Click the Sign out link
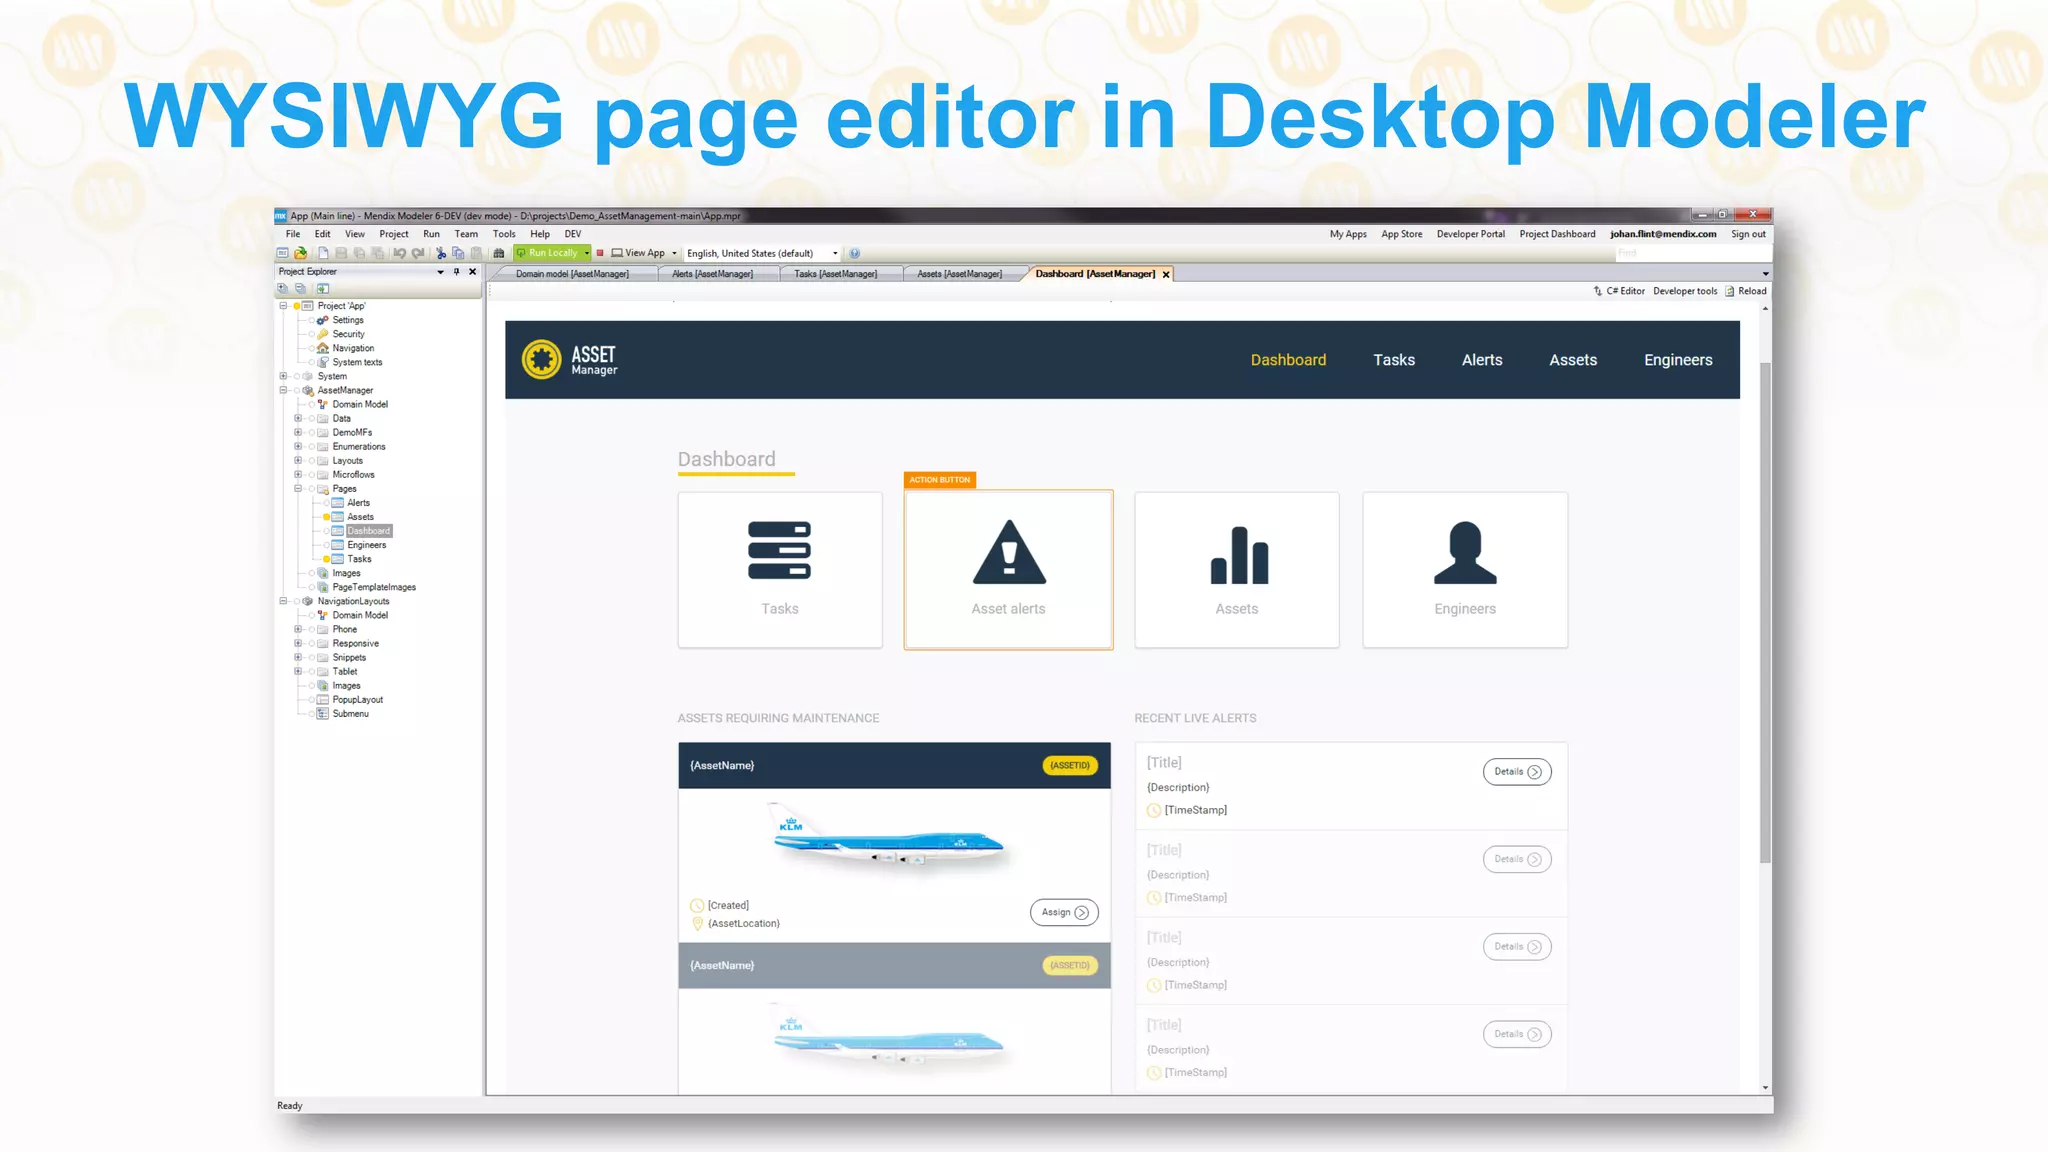2048x1152 pixels. (1748, 234)
